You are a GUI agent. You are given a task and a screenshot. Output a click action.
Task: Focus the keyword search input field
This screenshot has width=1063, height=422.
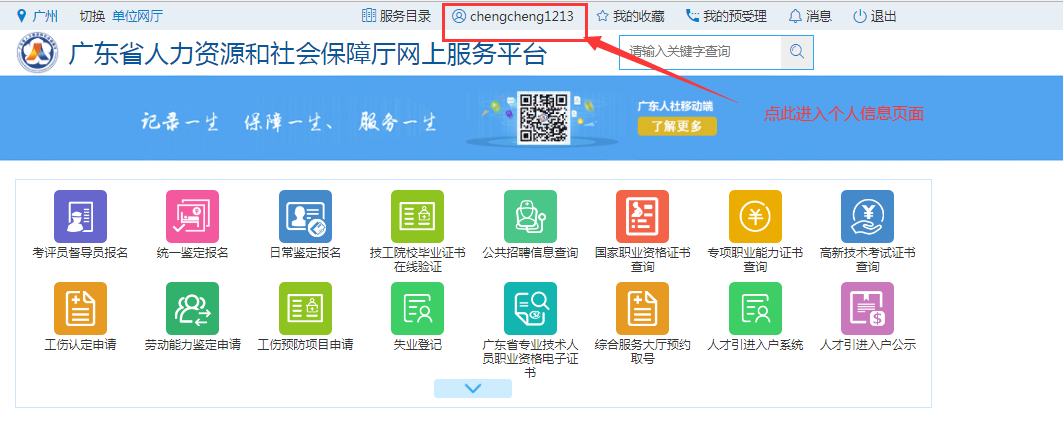point(699,51)
